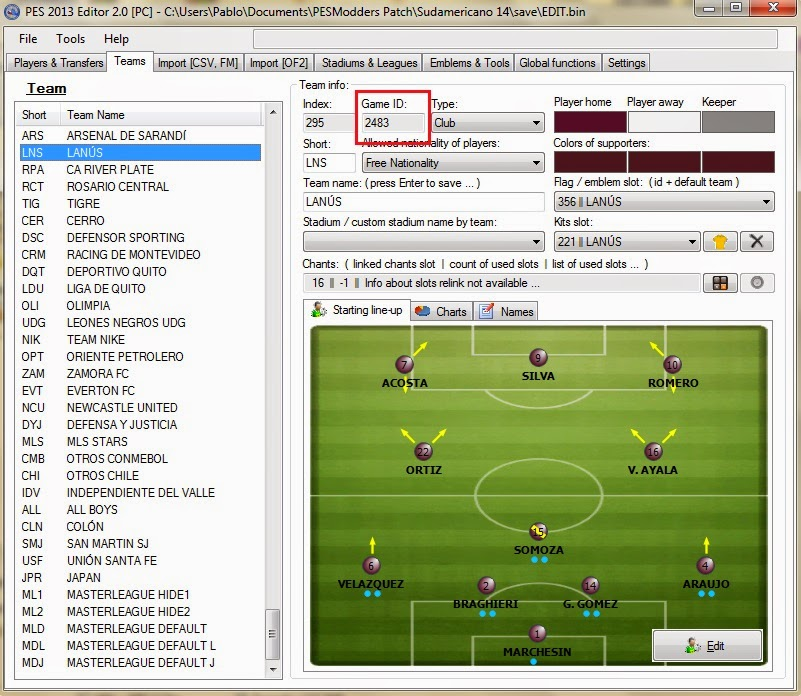Open the Tools menu

[x=70, y=39]
